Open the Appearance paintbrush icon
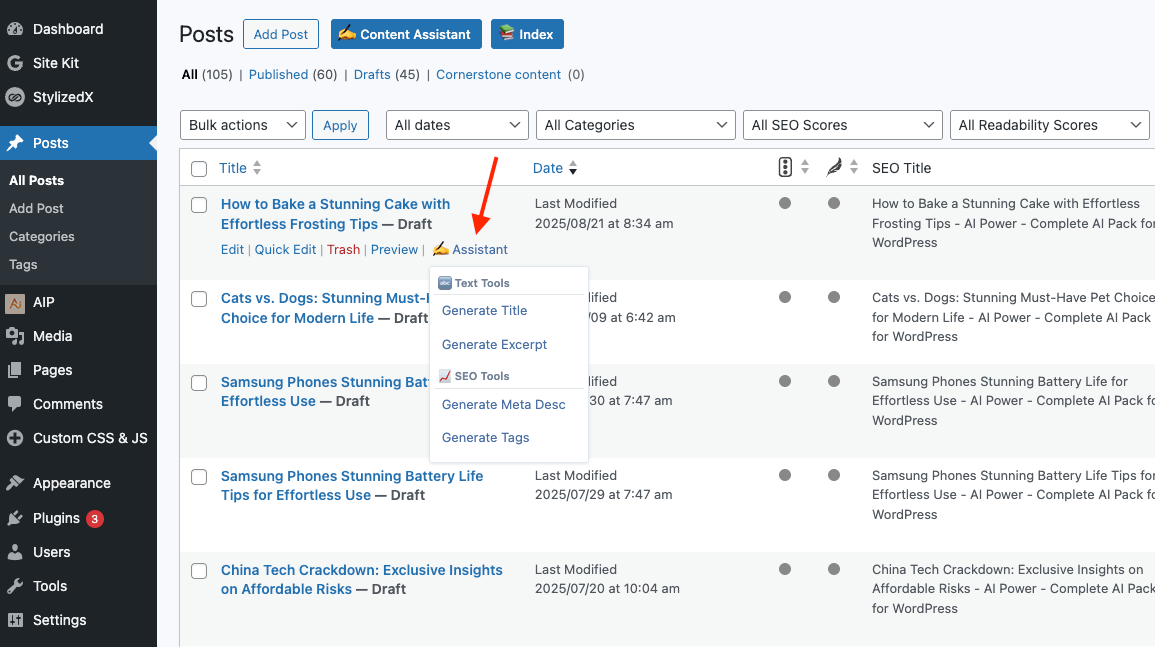The width and height of the screenshot is (1155, 647). [x=15, y=483]
